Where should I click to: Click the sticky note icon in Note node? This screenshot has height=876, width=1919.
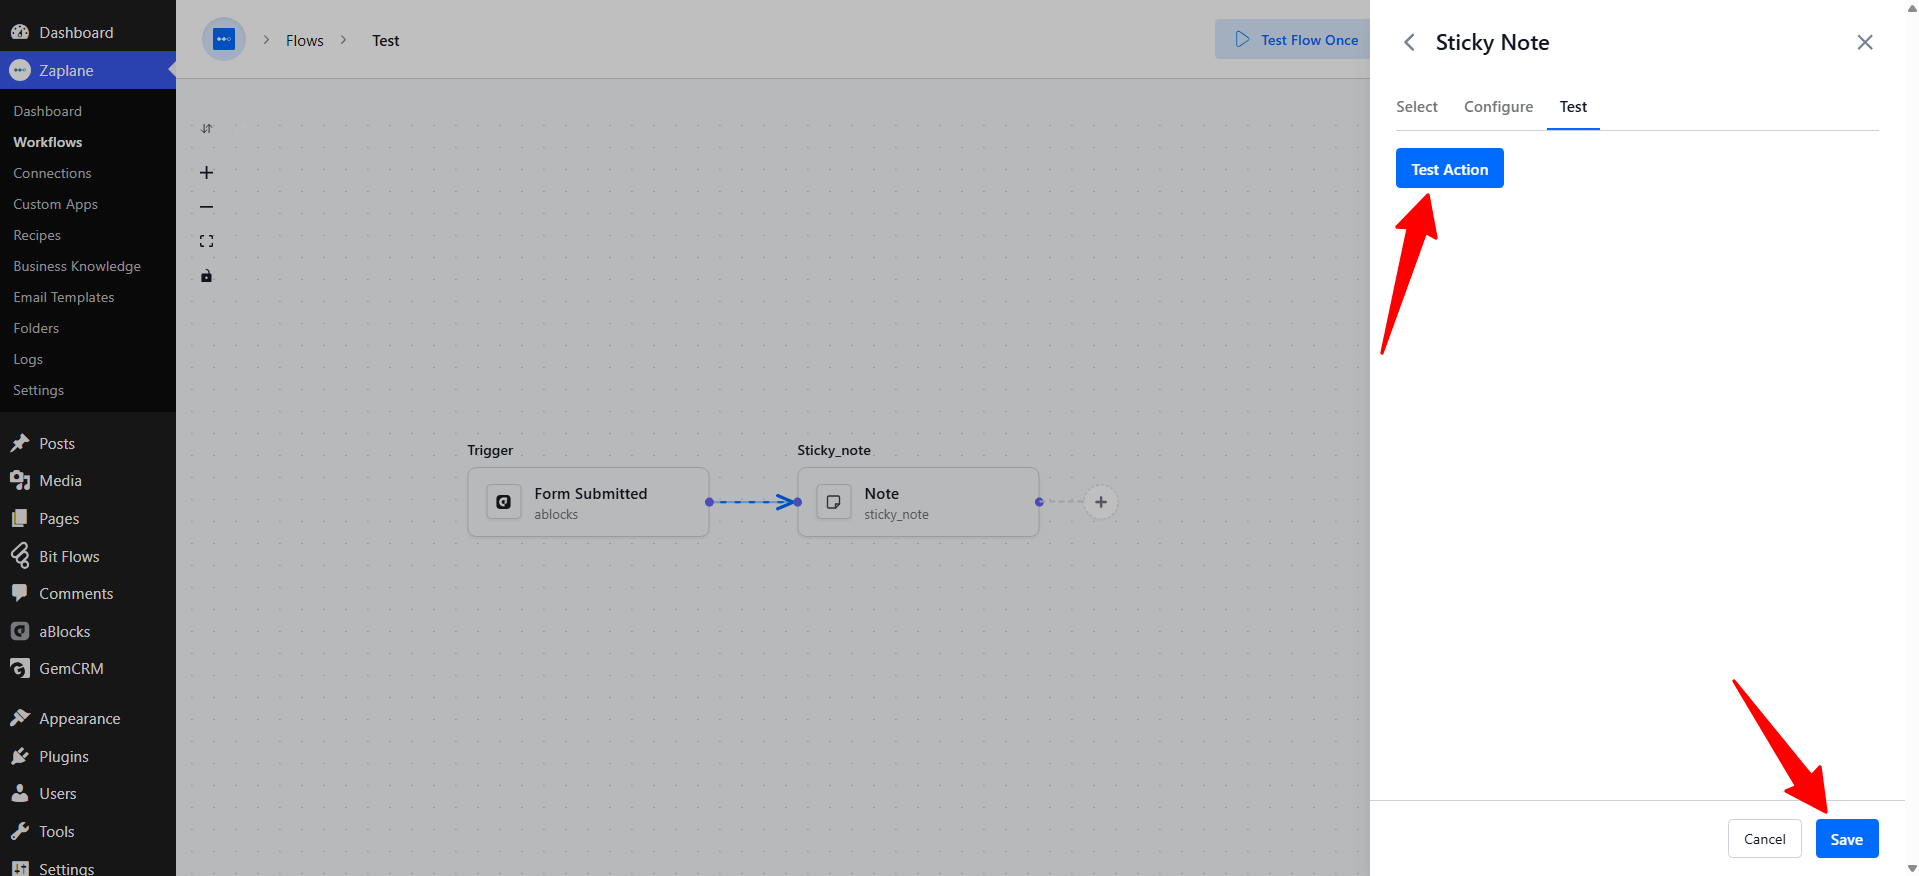pyautogui.click(x=834, y=502)
